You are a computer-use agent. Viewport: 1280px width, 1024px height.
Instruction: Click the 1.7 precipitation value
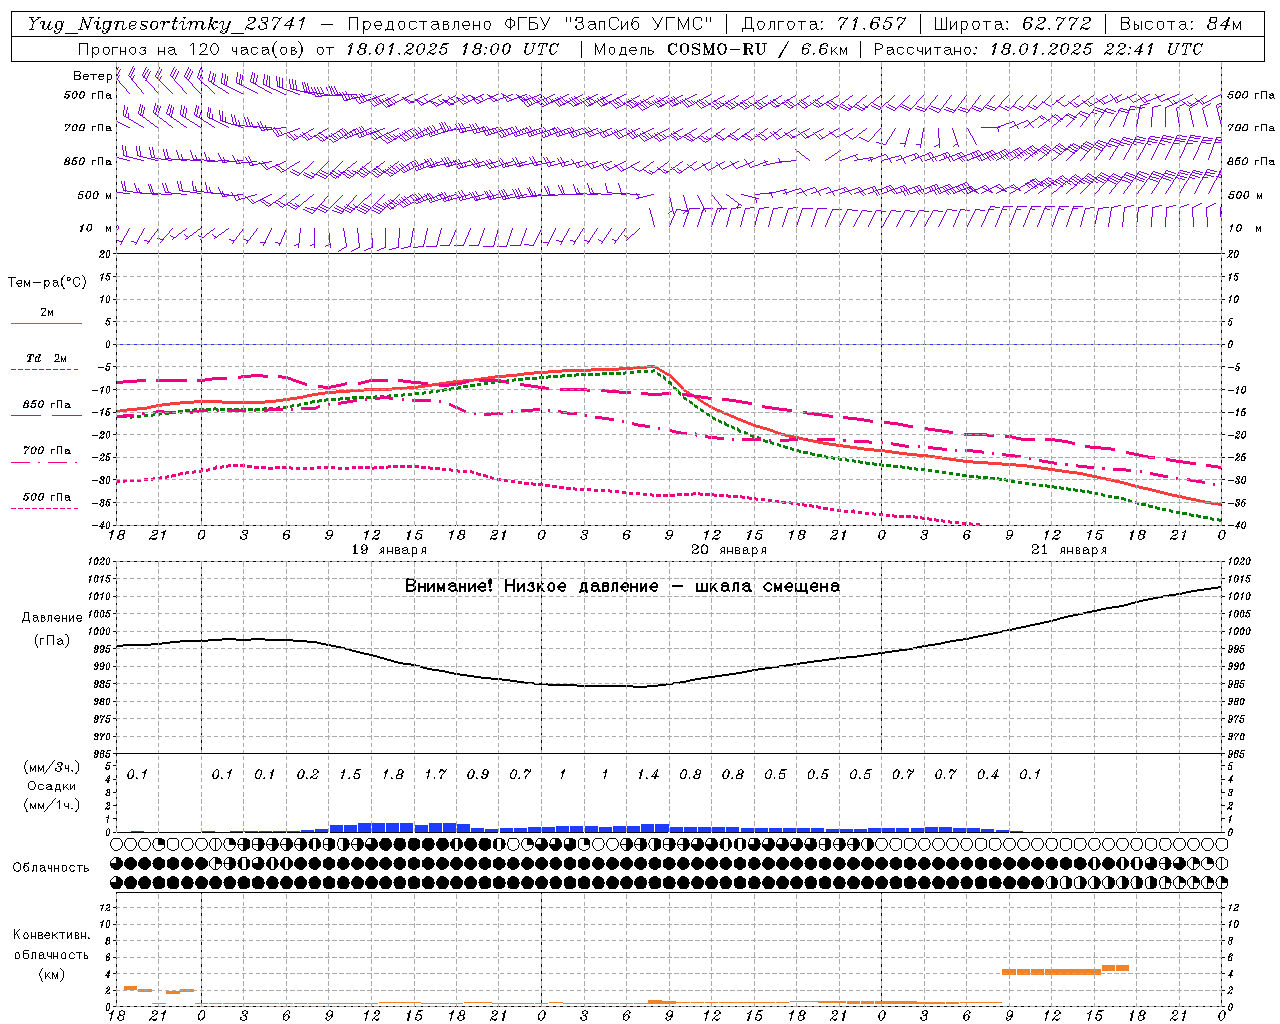(435, 774)
